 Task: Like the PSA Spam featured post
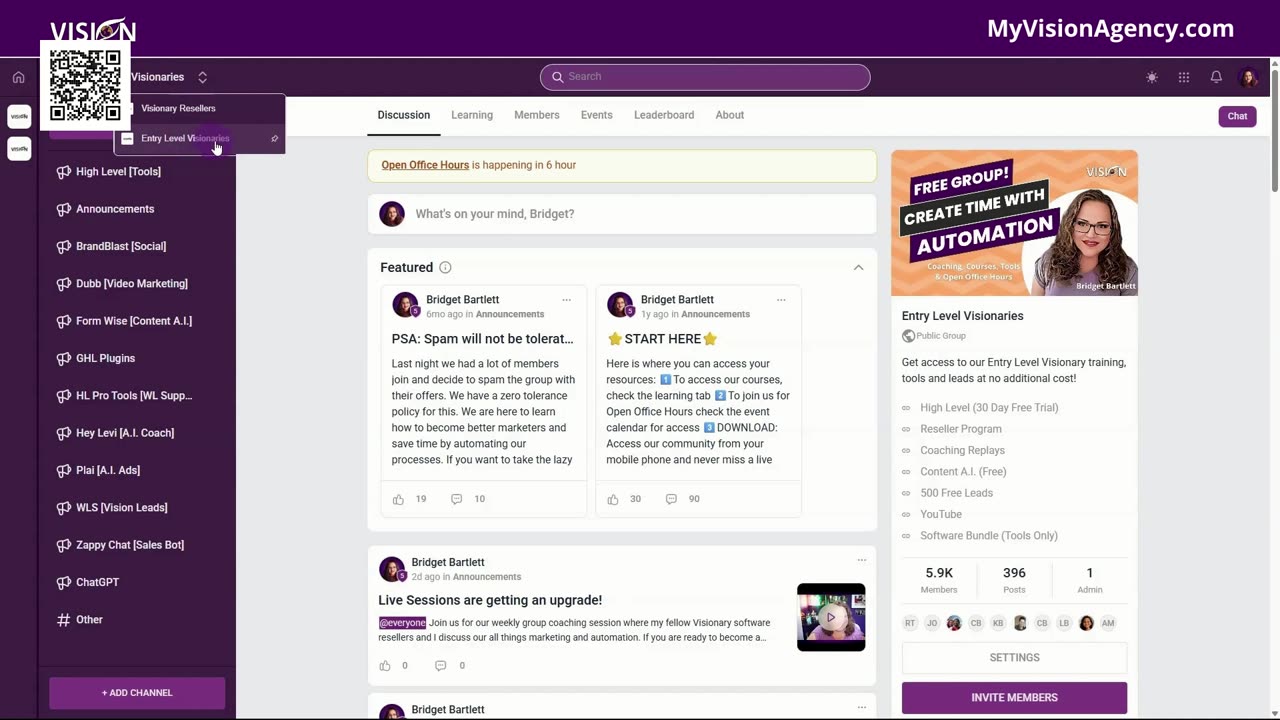click(x=398, y=499)
